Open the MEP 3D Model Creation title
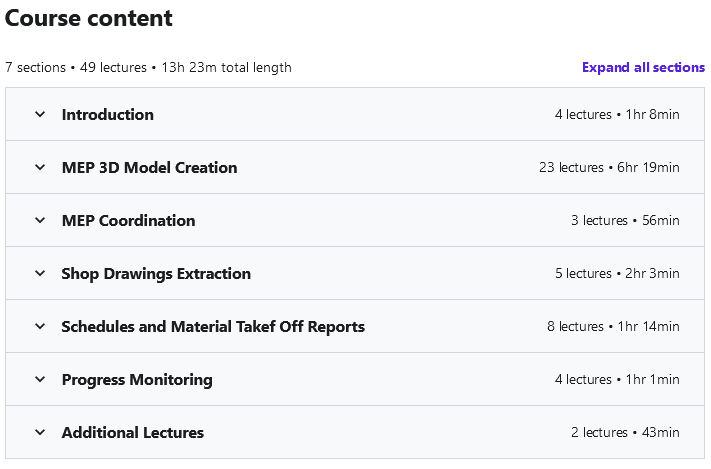The width and height of the screenshot is (711, 469). coord(149,167)
